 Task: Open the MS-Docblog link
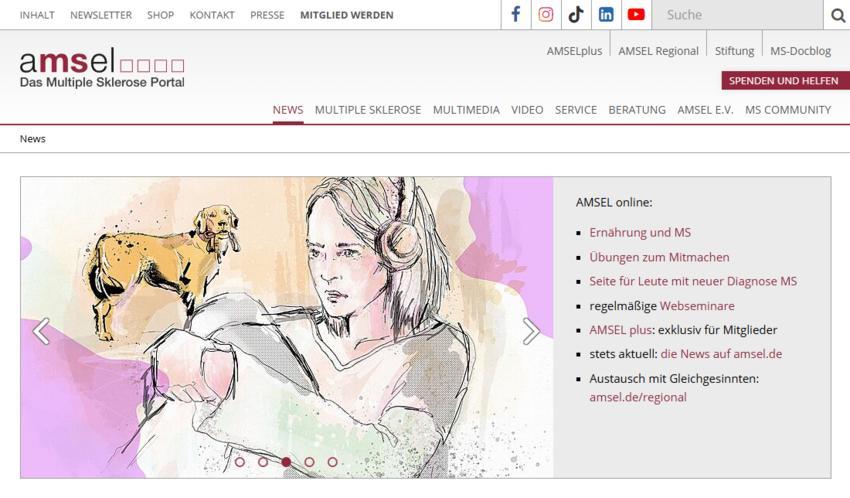(x=800, y=51)
